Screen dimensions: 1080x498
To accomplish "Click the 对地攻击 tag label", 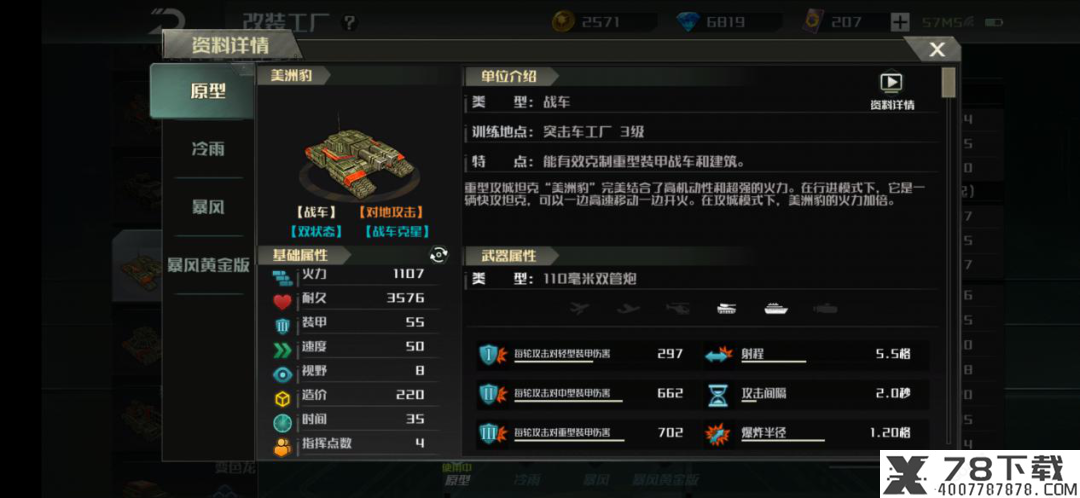I will pos(390,213).
